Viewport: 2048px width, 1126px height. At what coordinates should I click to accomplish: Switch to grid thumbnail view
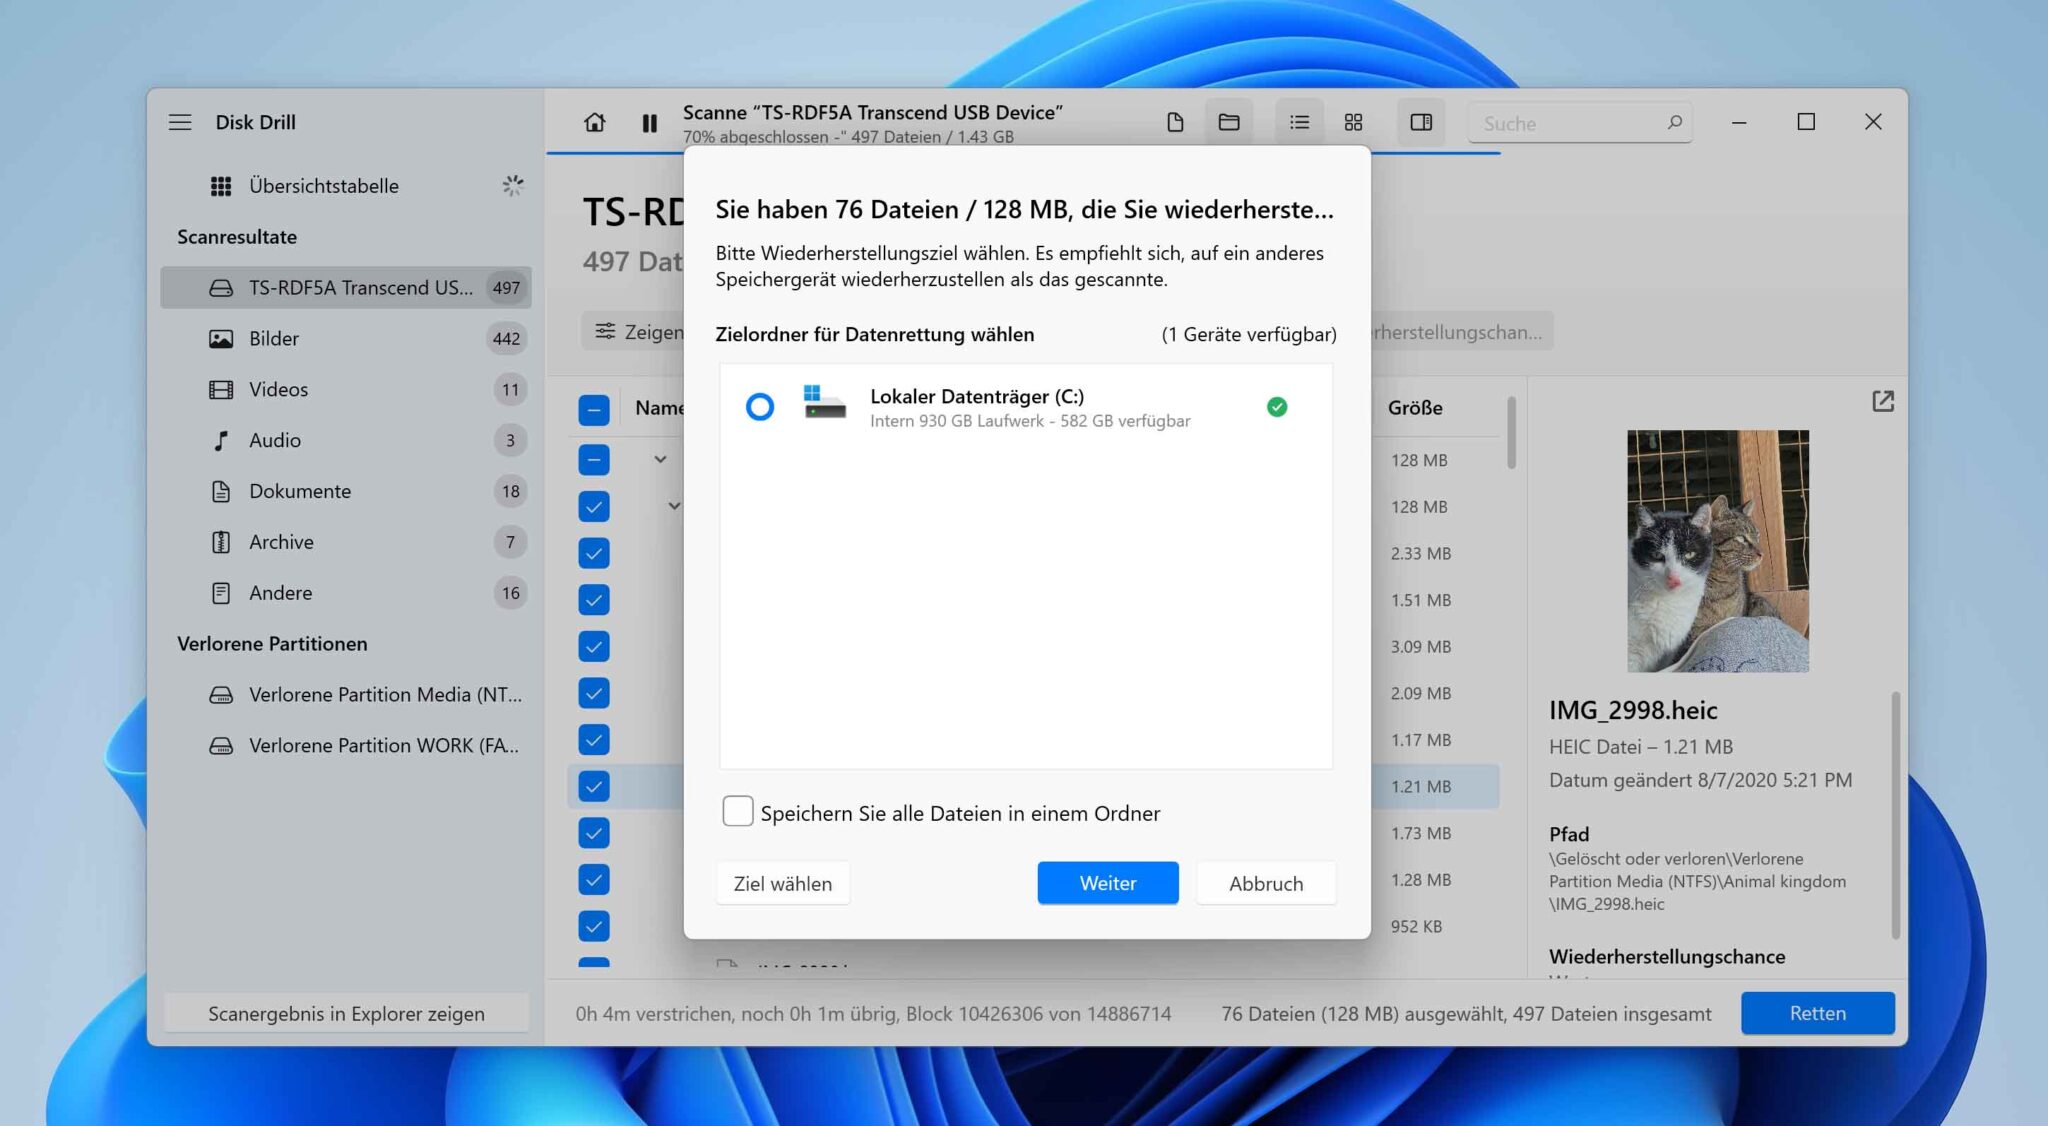click(1353, 122)
